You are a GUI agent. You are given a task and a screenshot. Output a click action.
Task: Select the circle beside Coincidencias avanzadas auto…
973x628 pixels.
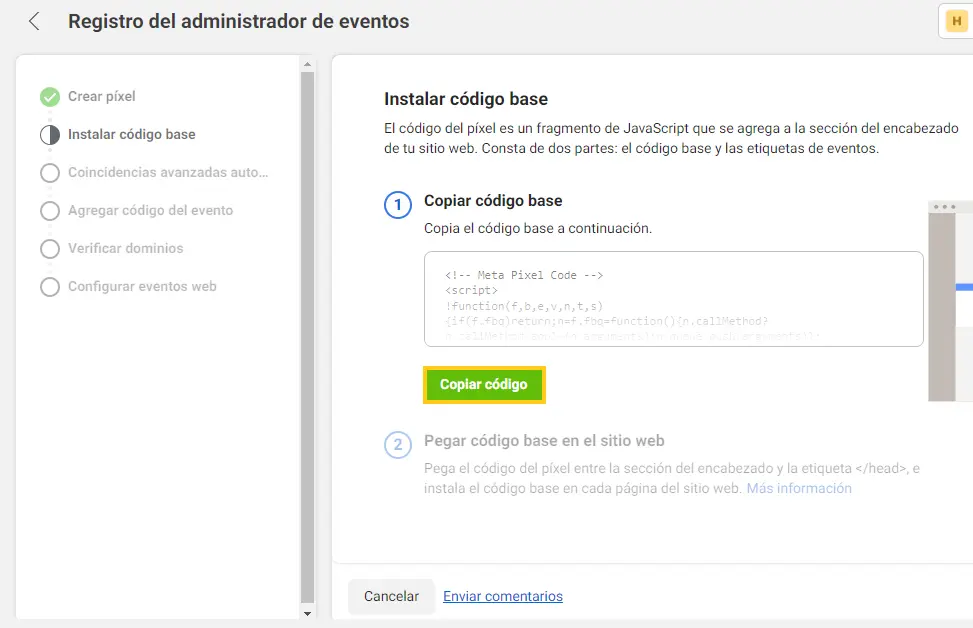tap(50, 173)
